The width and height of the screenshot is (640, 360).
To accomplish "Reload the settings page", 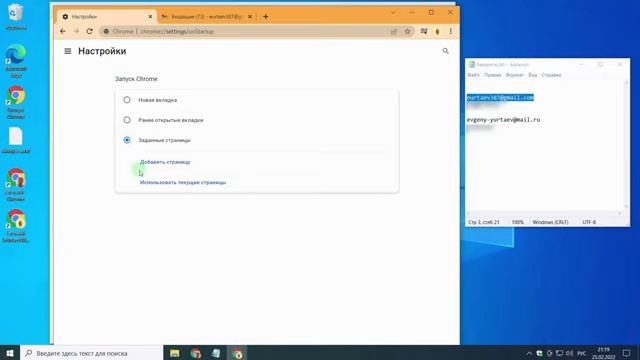I will pyautogui.click(x=89, y=31).
